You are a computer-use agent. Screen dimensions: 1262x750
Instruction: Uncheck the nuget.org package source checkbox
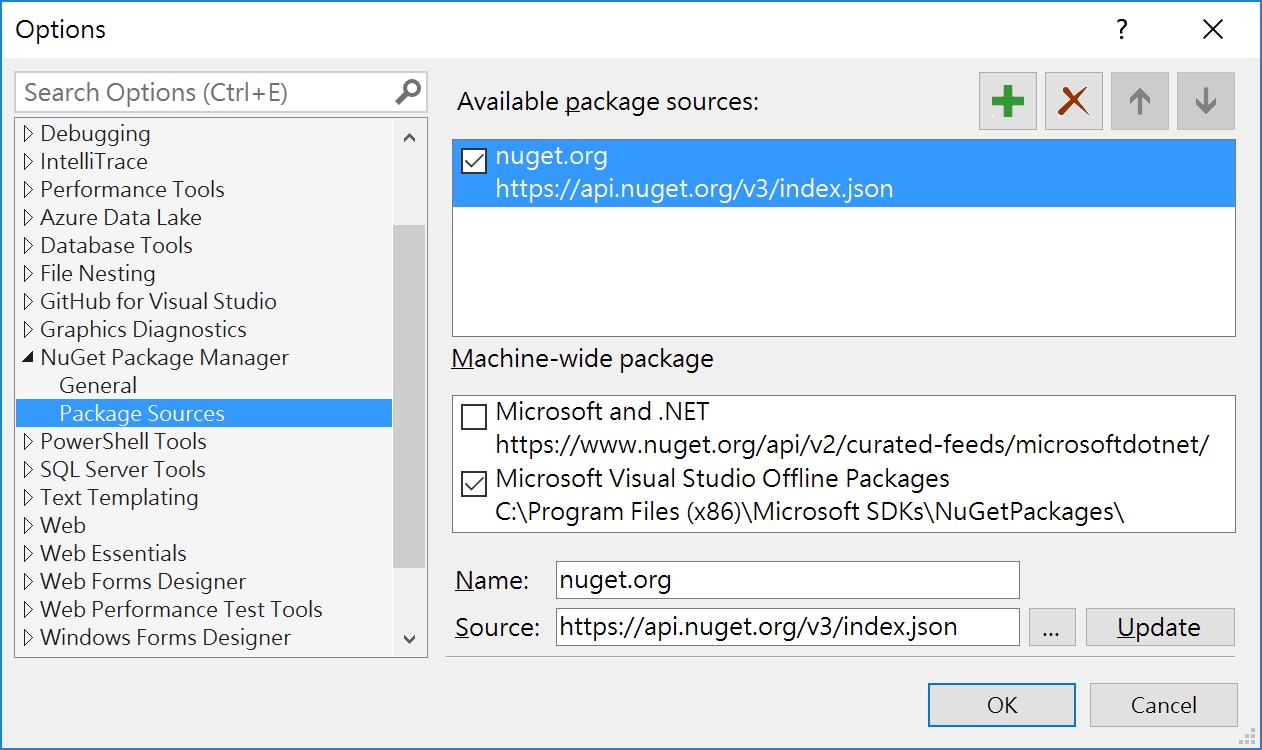[x=474, y=161]
